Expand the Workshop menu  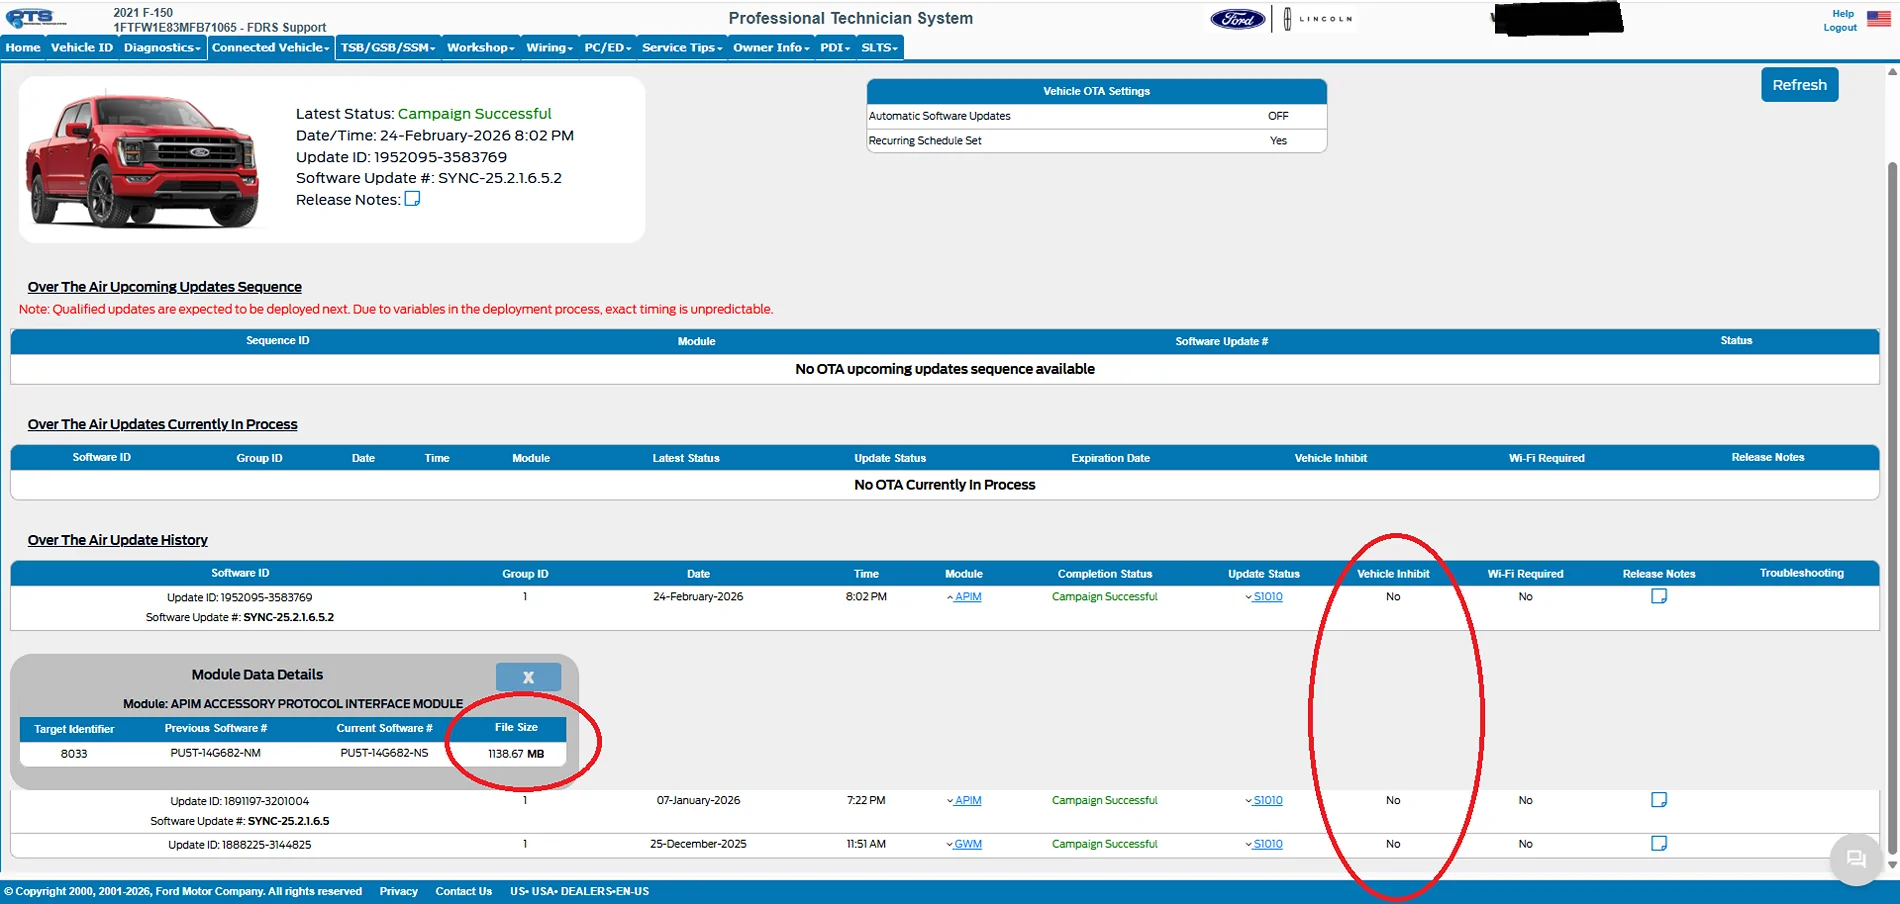tap(481, 47)
